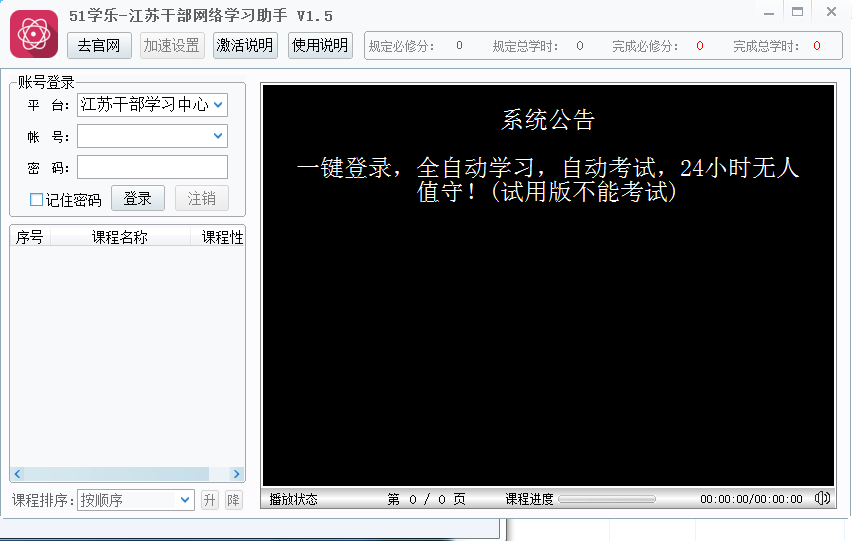Click the 降 move-down button

[x=234, y=500]
